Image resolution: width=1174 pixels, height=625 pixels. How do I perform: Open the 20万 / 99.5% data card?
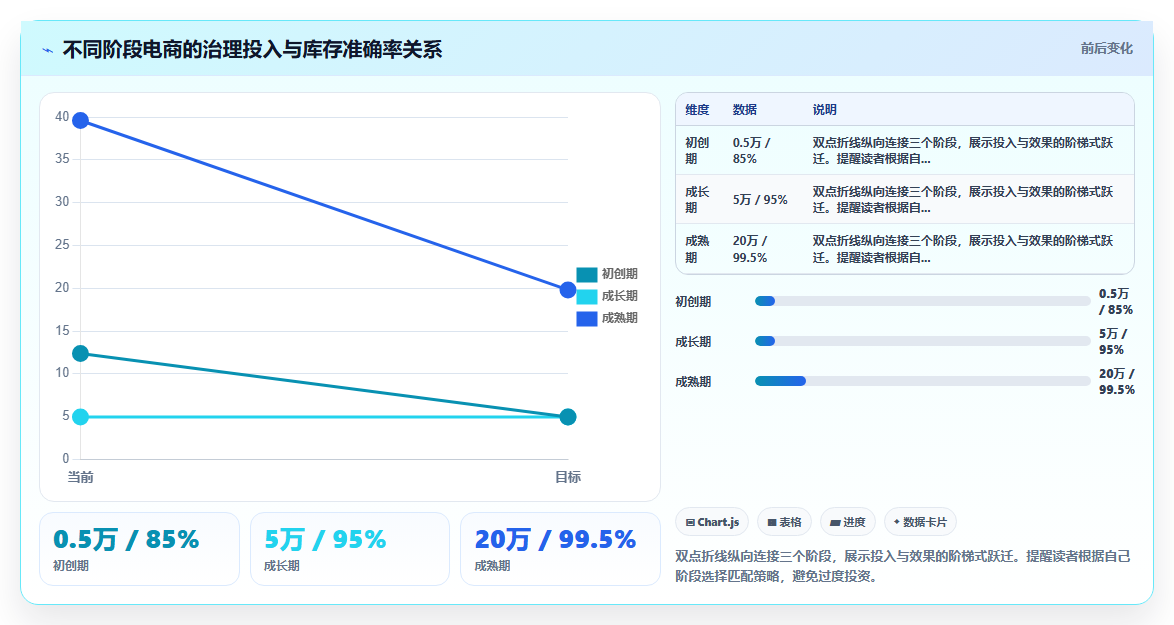[x=560, y=549]
